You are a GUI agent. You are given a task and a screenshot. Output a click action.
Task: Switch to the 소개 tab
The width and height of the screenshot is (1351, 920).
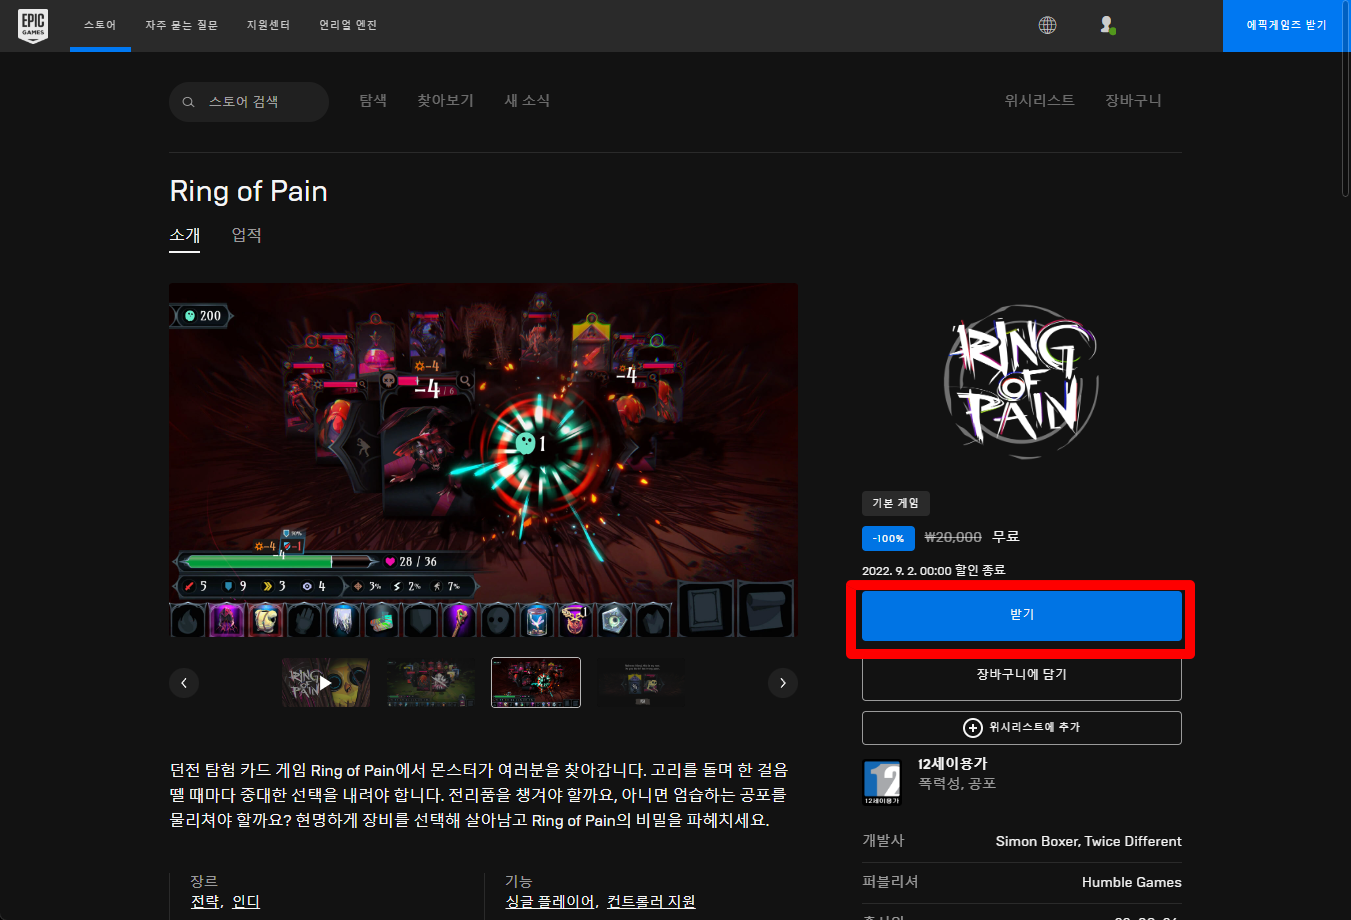(x=185, y=236)
